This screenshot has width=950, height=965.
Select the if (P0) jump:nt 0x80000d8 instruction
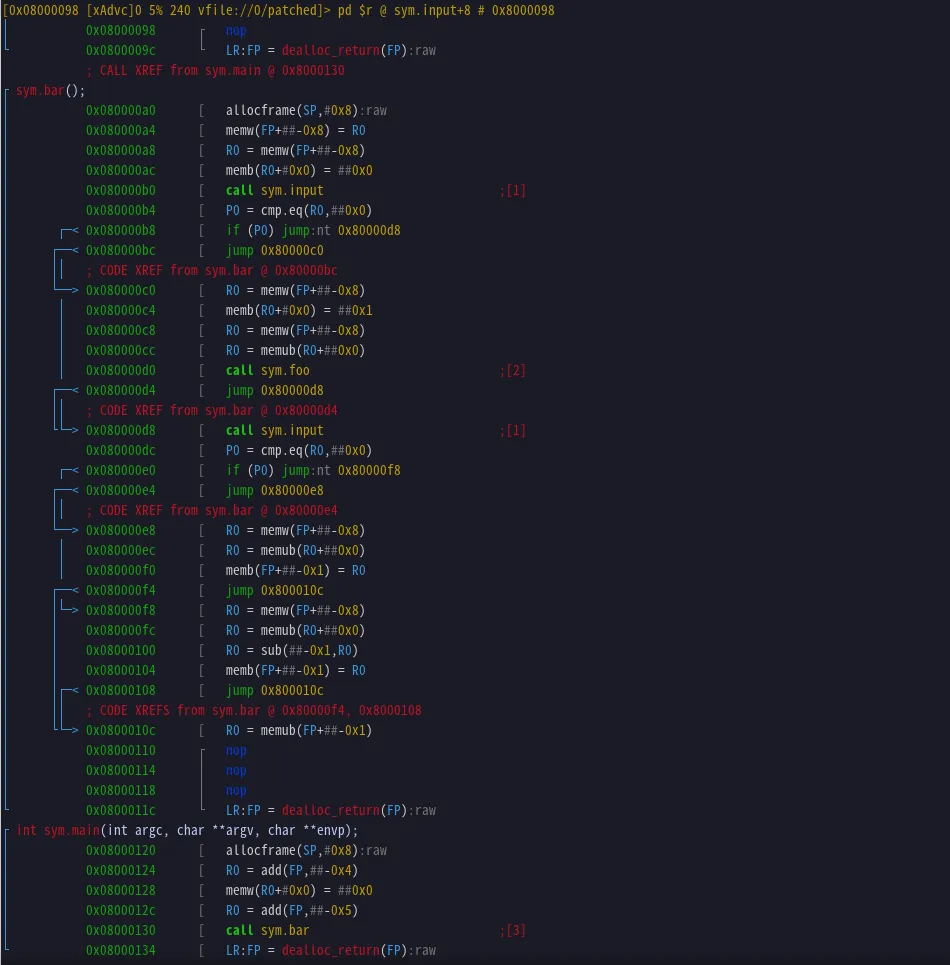tap(300, 230)
